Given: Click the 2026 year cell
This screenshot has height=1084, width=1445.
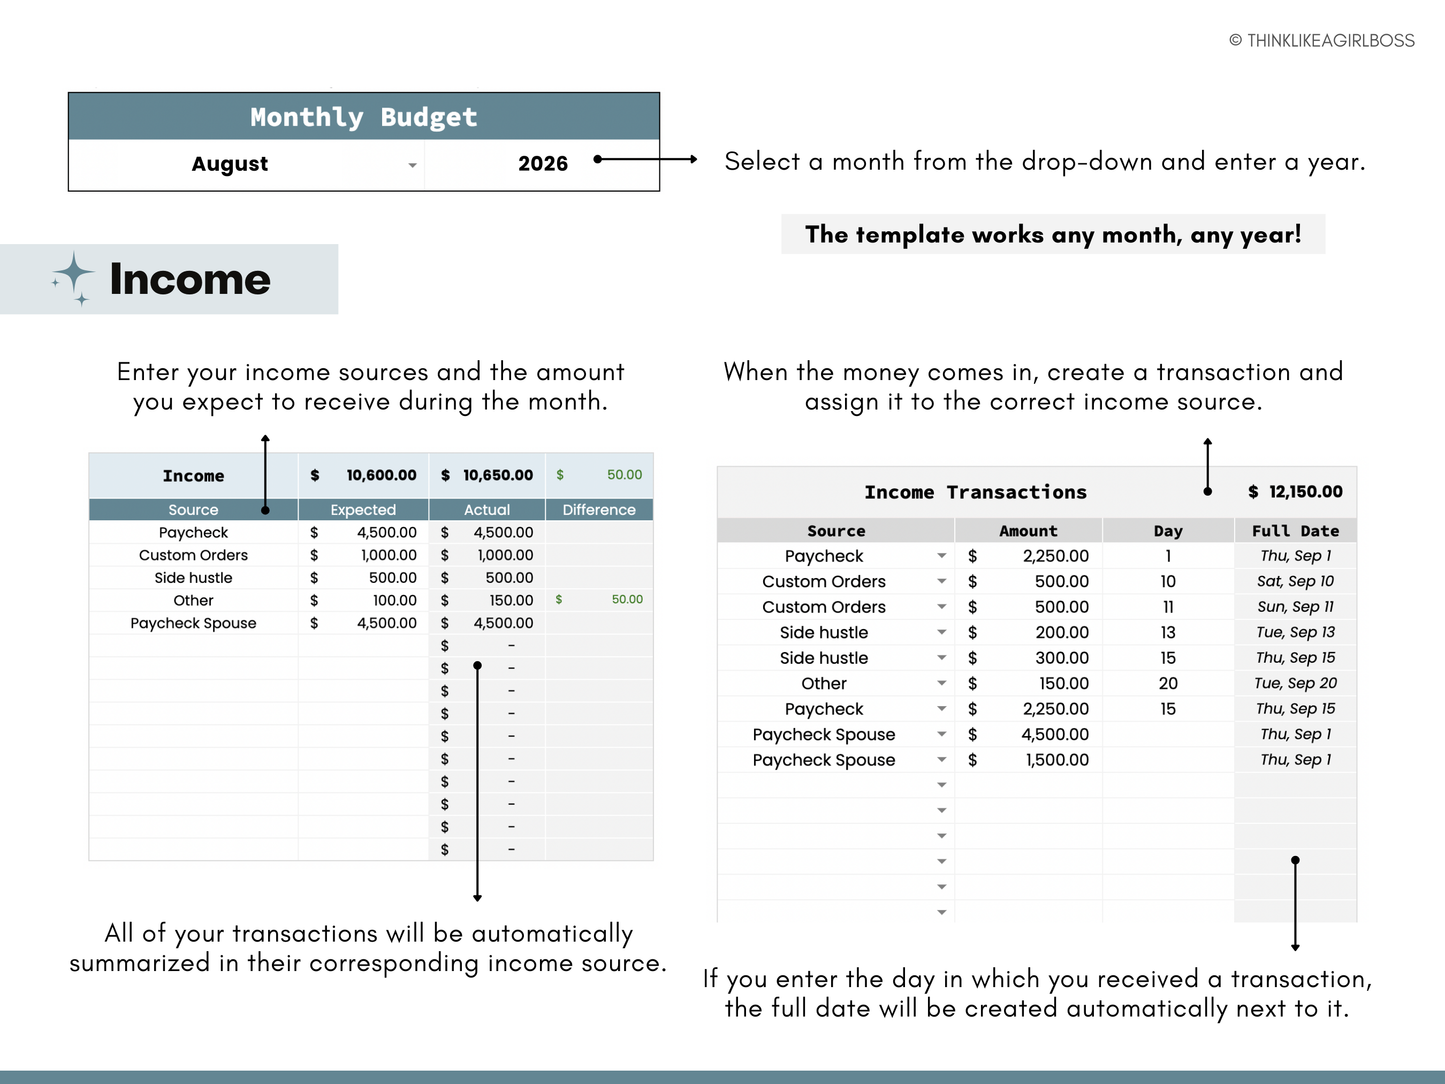Looking at the screenshot, I should 542,164.
